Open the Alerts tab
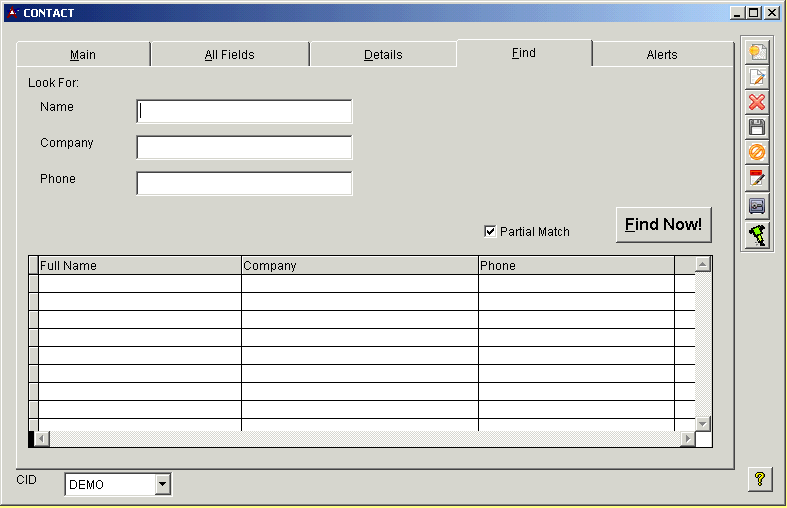 [661, 55]
